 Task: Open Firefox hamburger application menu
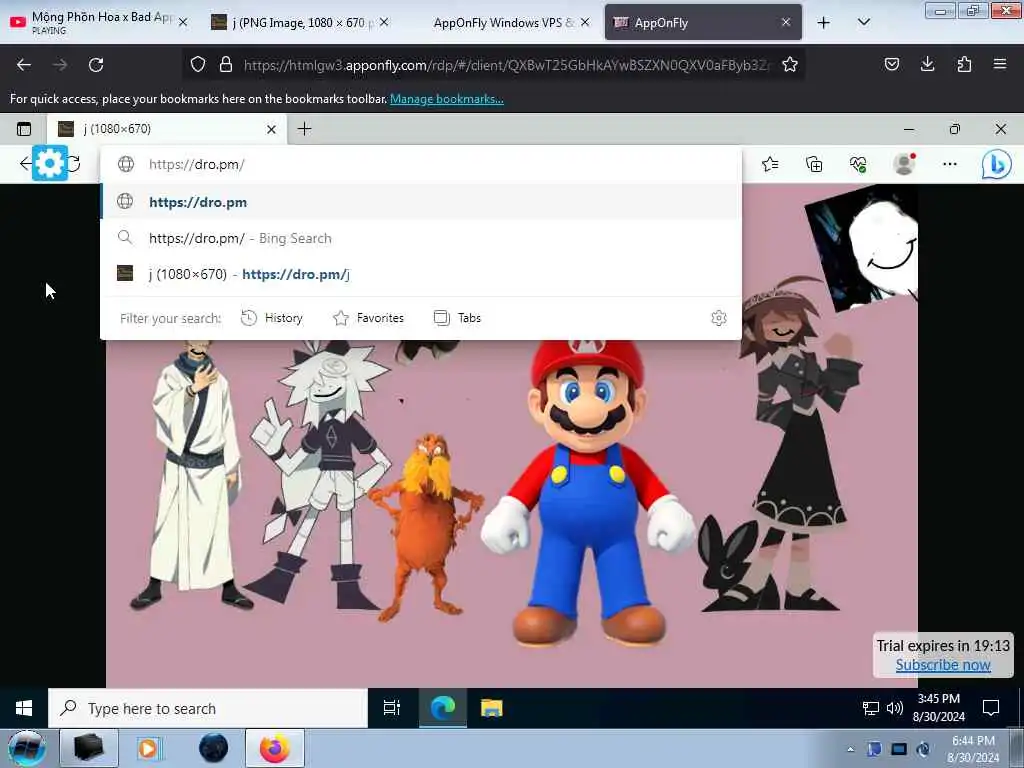pyautogui.click(x=1000, y=64)
